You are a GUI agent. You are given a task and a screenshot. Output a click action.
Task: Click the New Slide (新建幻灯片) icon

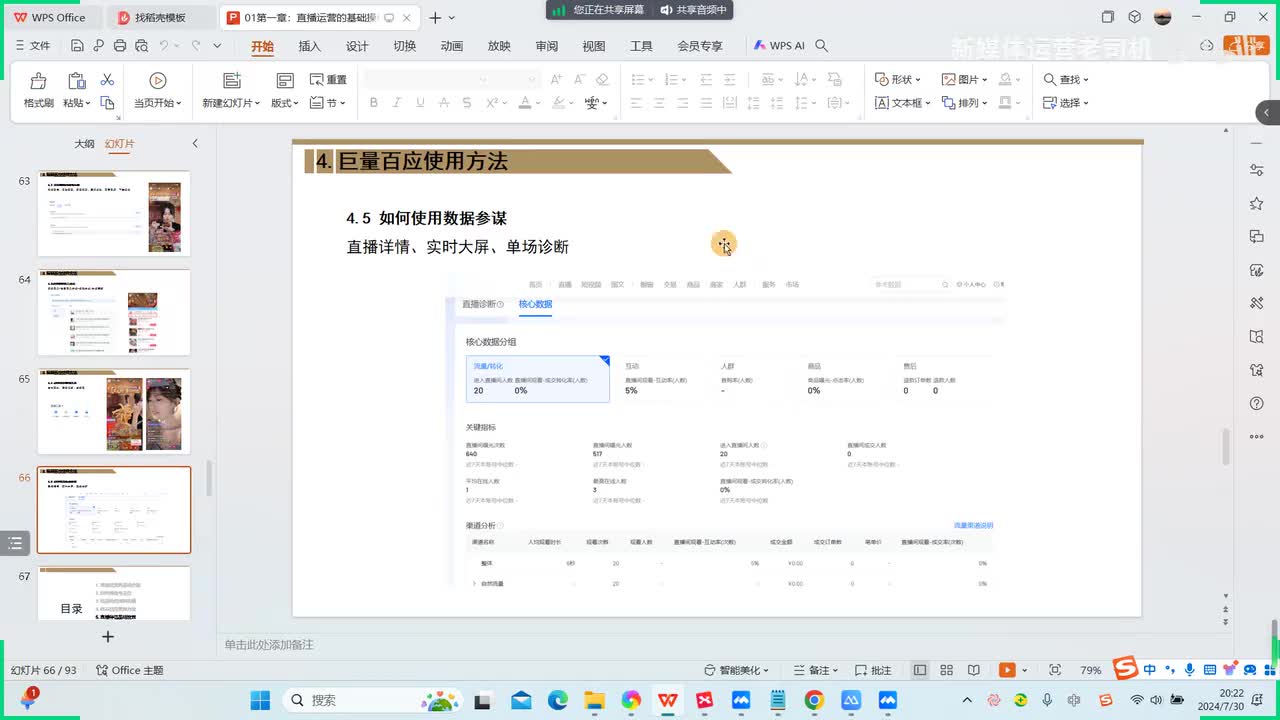pyautogui.click(x=232, y=81)
